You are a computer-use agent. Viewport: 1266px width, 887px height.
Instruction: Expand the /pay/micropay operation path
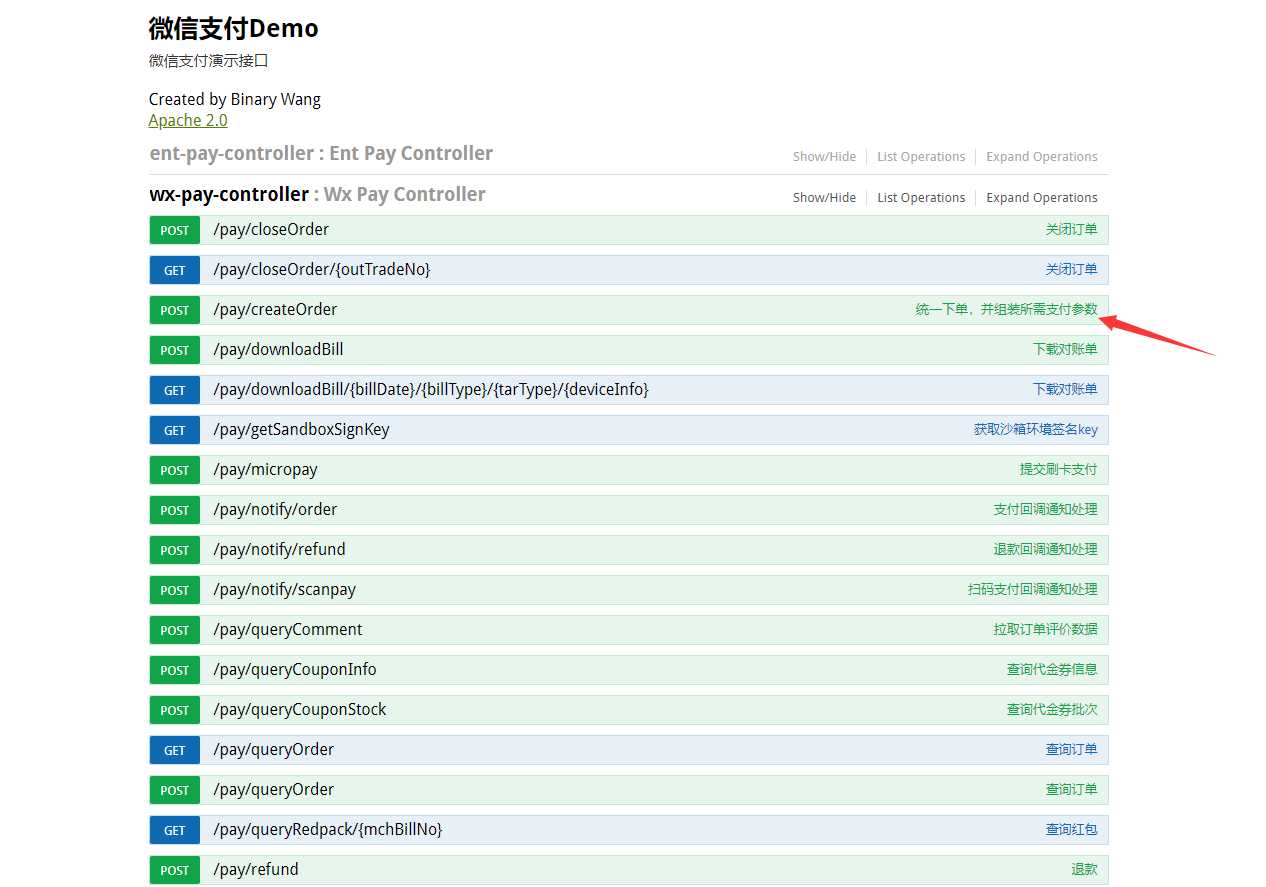coord(265,470)
